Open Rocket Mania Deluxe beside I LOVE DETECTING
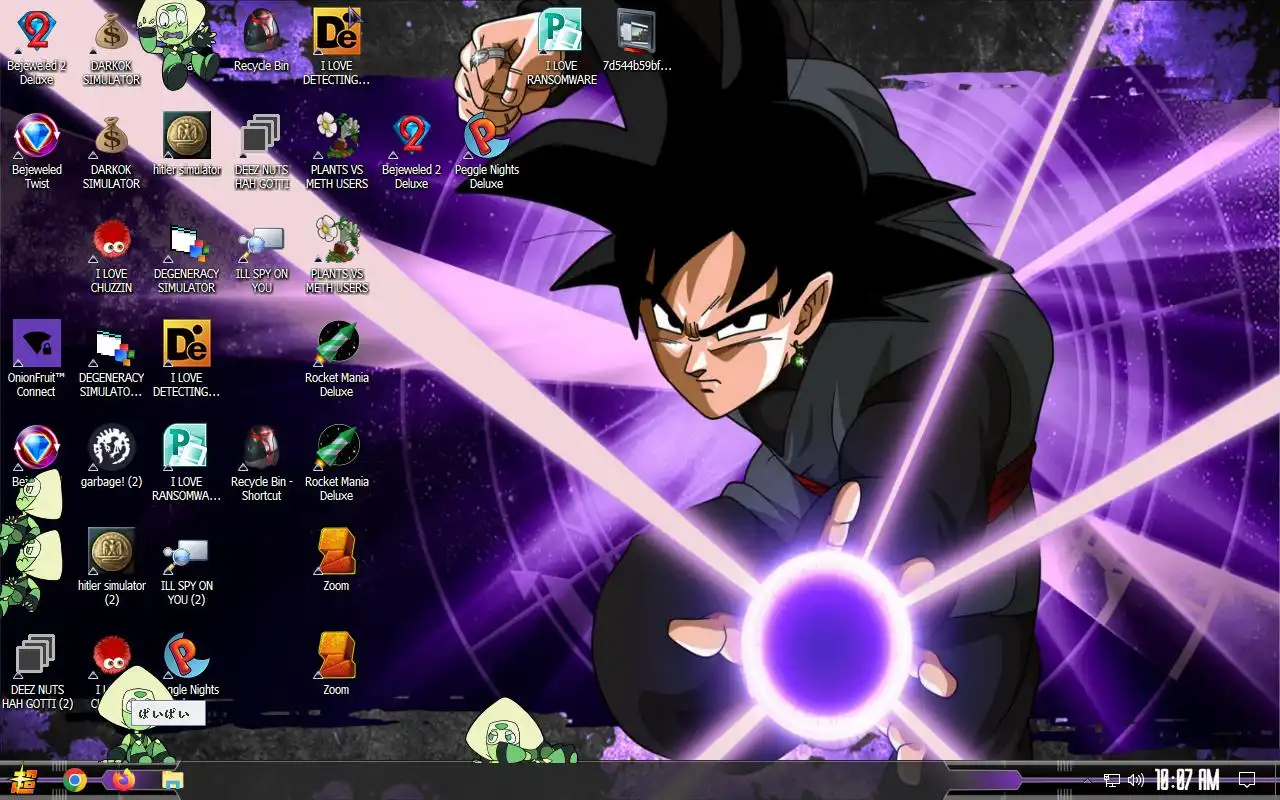 point(336,345)
